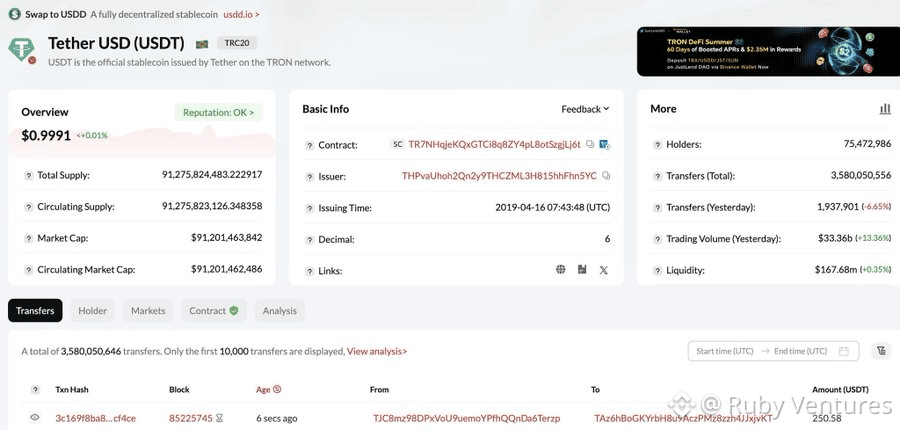This screenshot has height=430, width=900.
Task: Click the help icon next to Circulating Supply
Action: pyautogui.click(x=28, y=207)
